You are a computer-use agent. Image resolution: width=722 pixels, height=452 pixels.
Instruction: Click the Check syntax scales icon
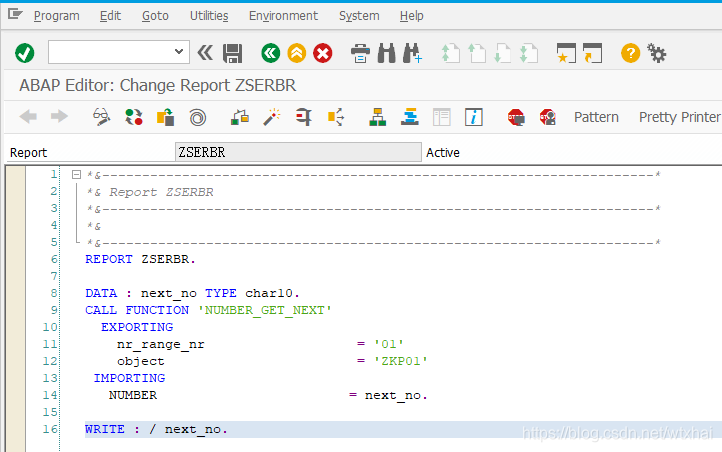pyautogui.click(x=239, y=117)
